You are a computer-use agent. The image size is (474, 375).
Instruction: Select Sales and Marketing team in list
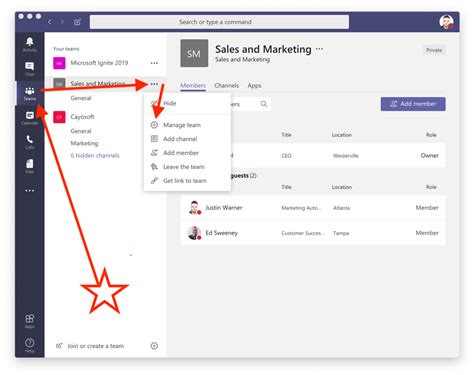[x=98, y=84]
